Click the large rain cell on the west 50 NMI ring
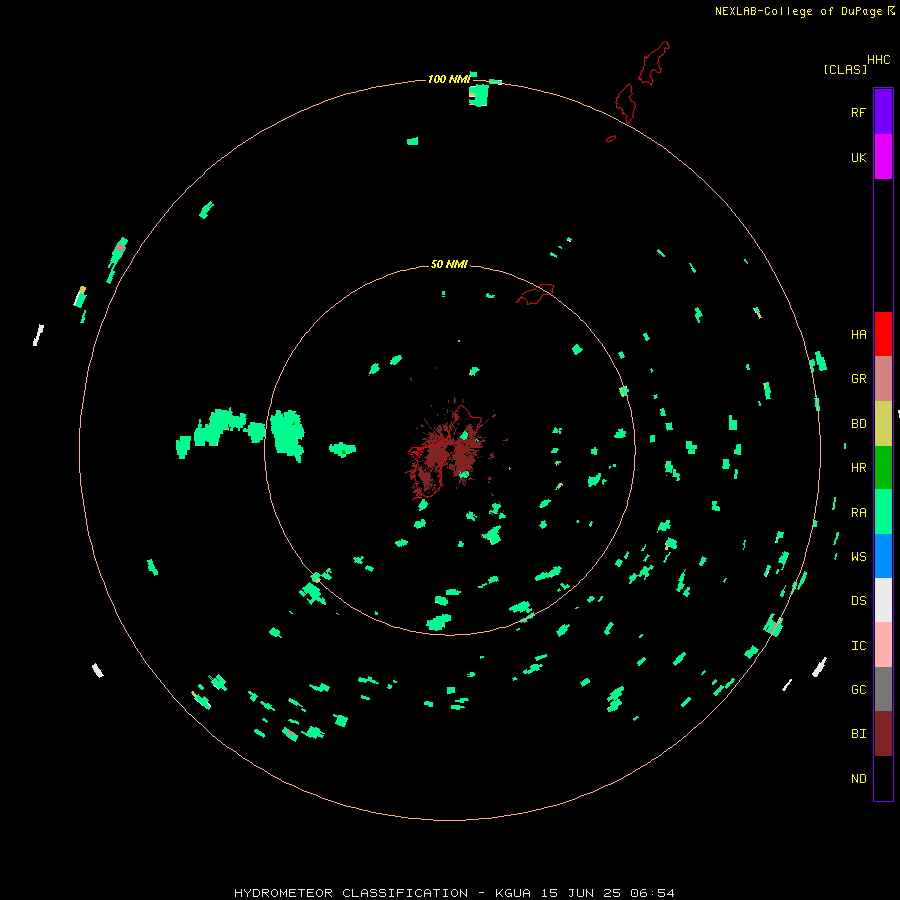Screen dimensions: 900x900 287,434
